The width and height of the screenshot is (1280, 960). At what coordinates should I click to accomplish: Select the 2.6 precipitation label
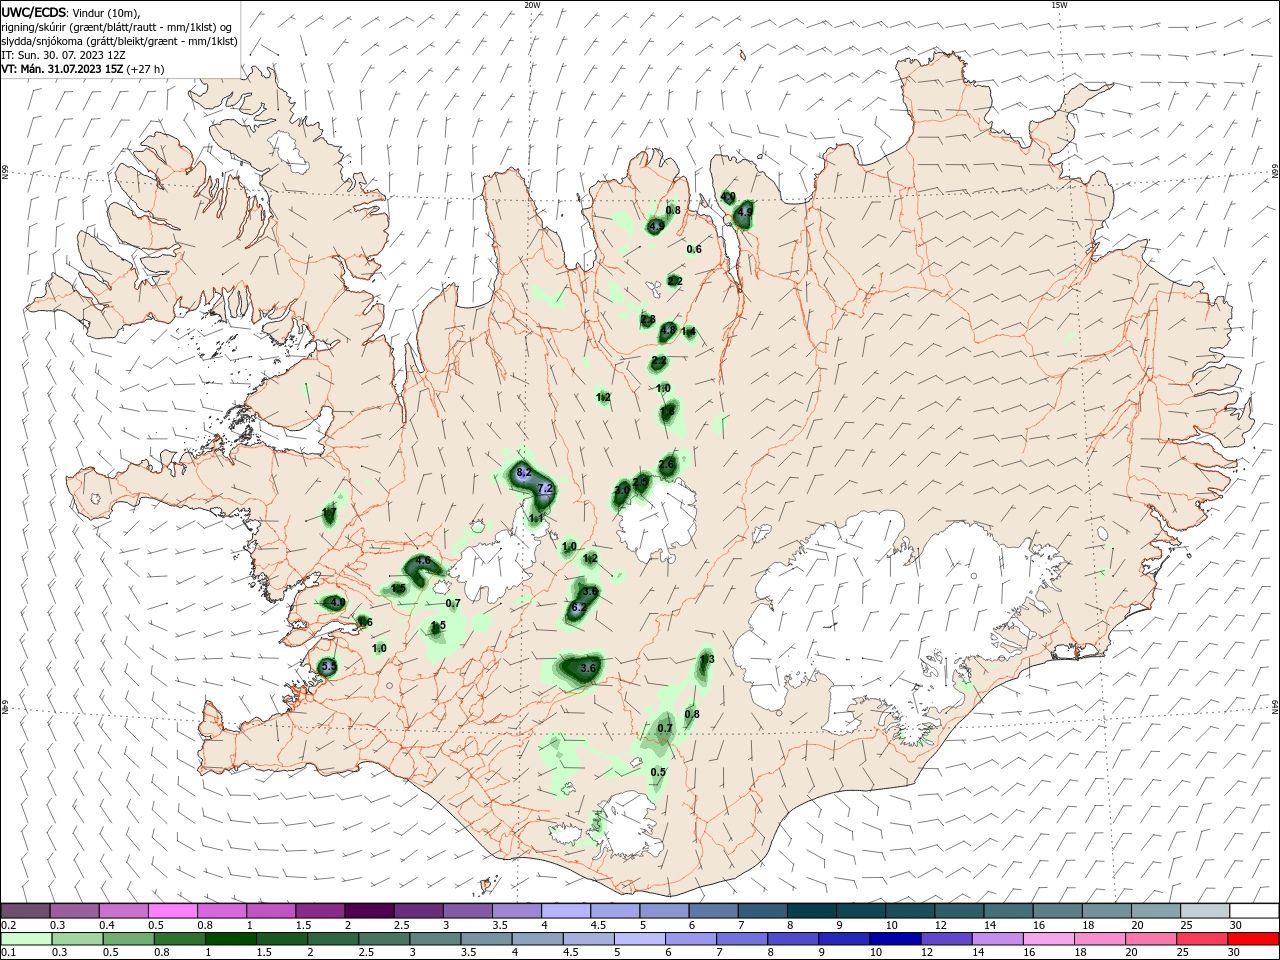667,465
